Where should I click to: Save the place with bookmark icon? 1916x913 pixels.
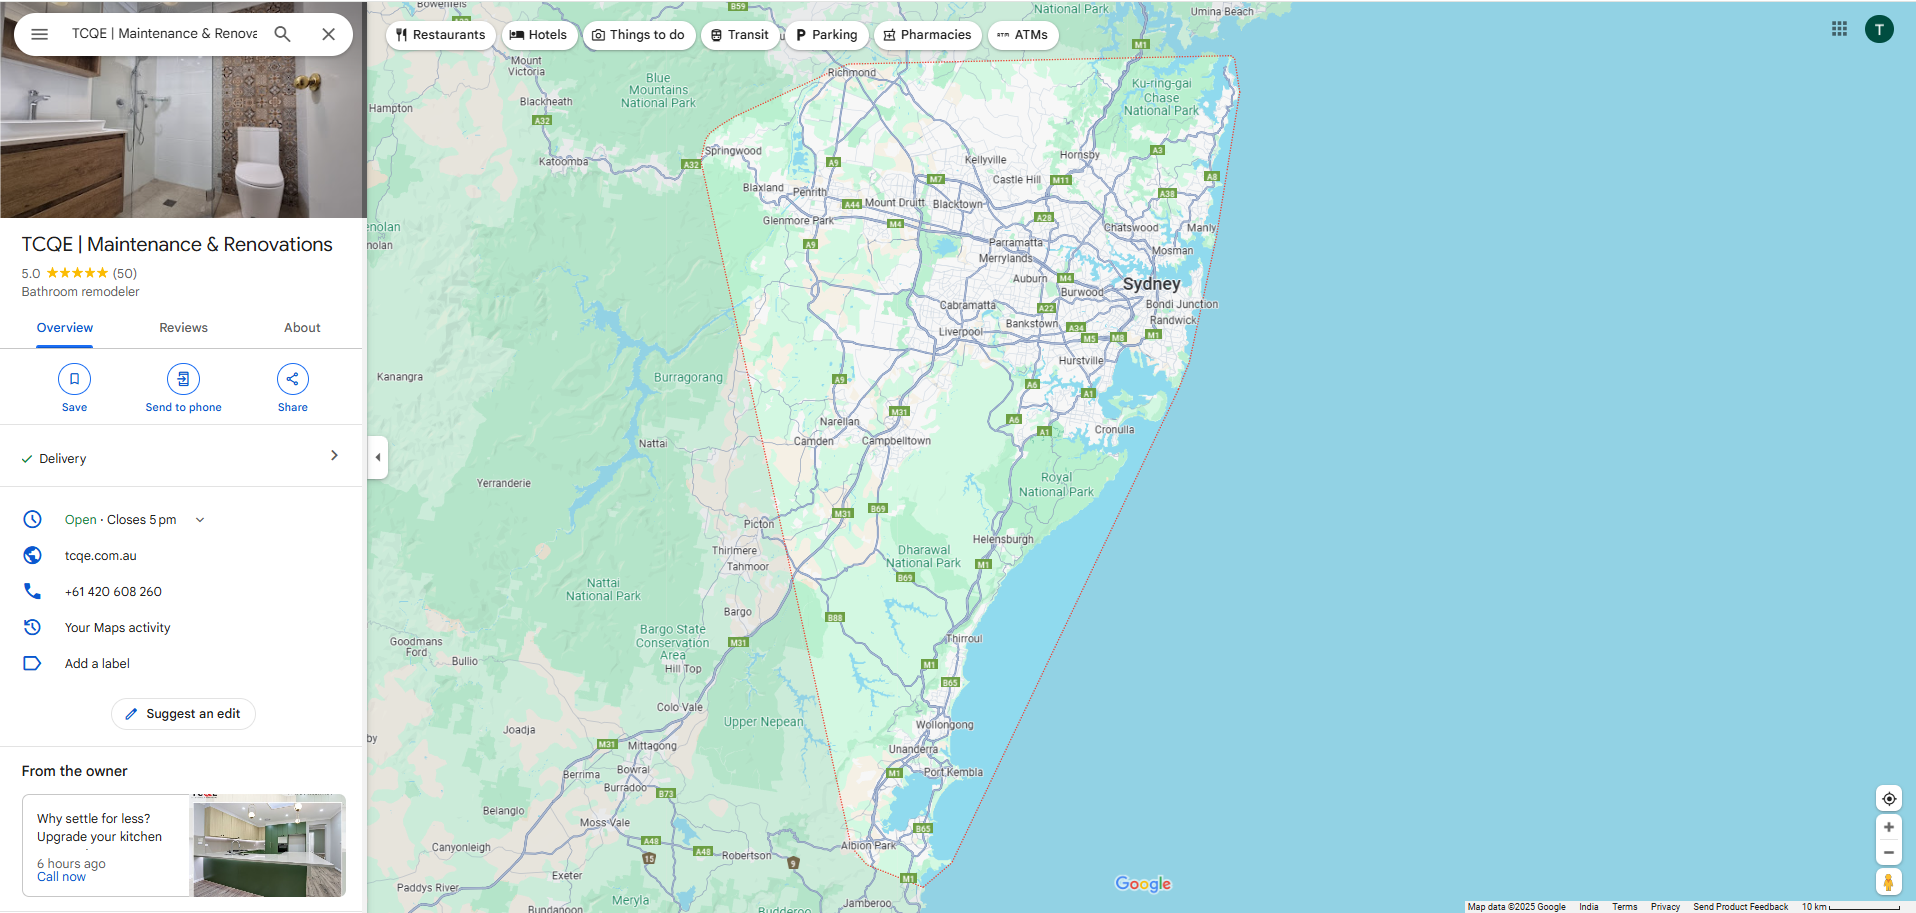tap(74, 379)
